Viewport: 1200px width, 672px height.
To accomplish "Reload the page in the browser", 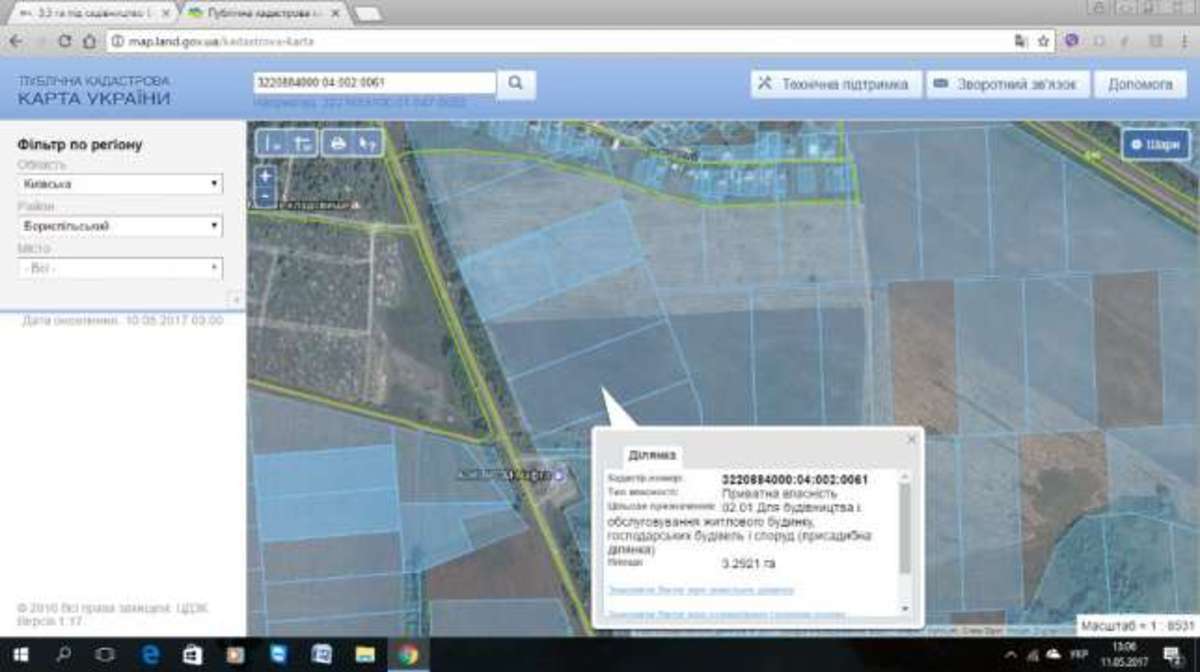I will coord(65,42).
